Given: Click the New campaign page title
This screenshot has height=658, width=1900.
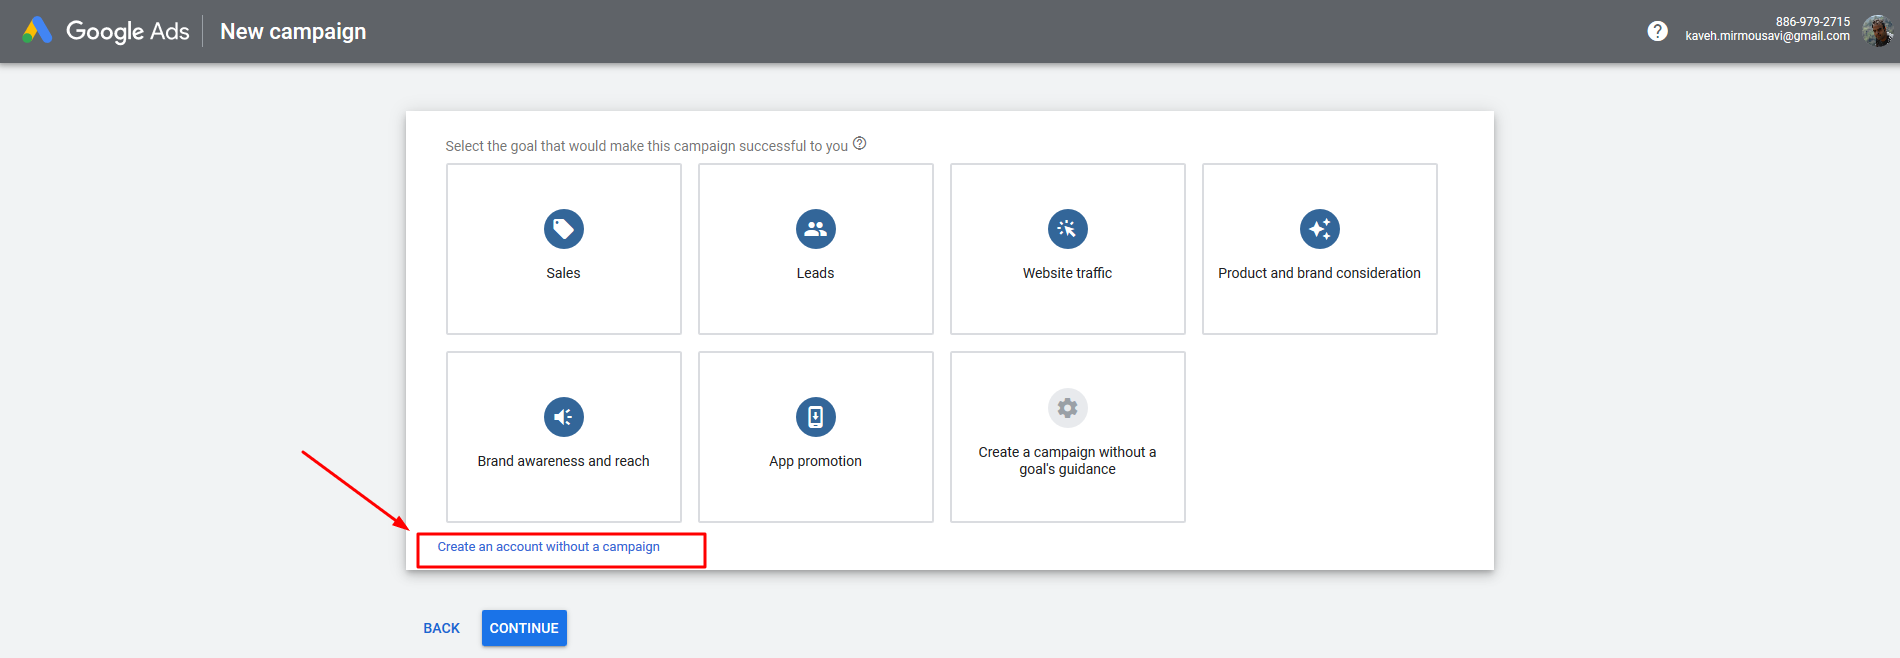Looking at the screenshot, I should pos(293,31).
